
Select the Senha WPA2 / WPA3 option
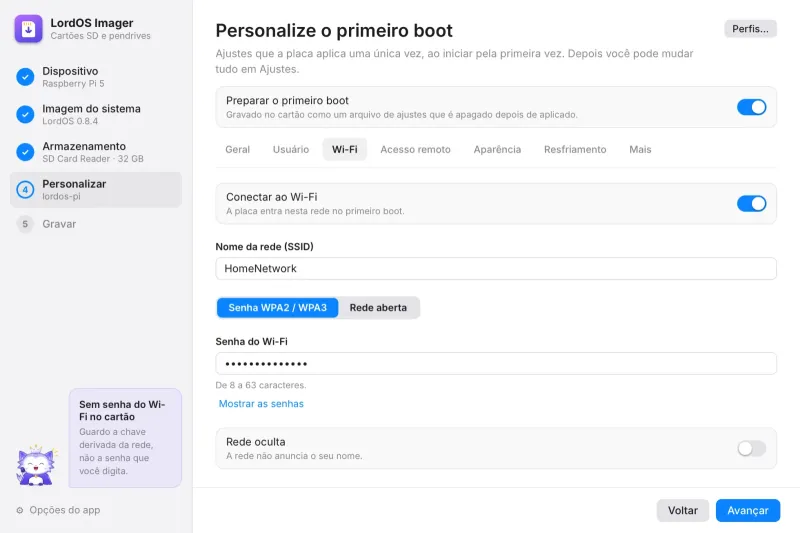pyautogui.click(x=278, y=308)
